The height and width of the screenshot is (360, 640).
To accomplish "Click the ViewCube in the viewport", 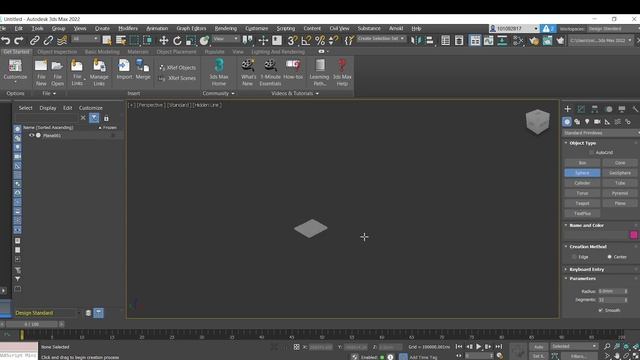I will coord(538,121).
